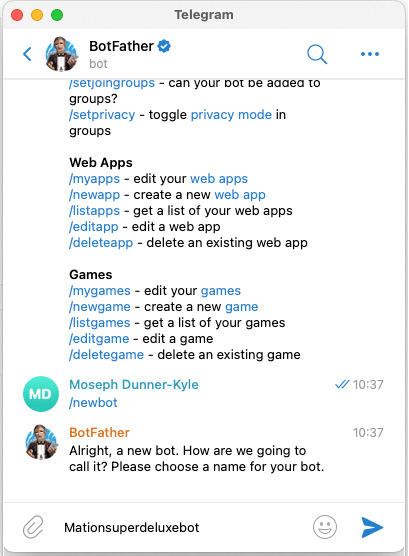Click the verified badge beside BotFather

click(x=164, y=46)
